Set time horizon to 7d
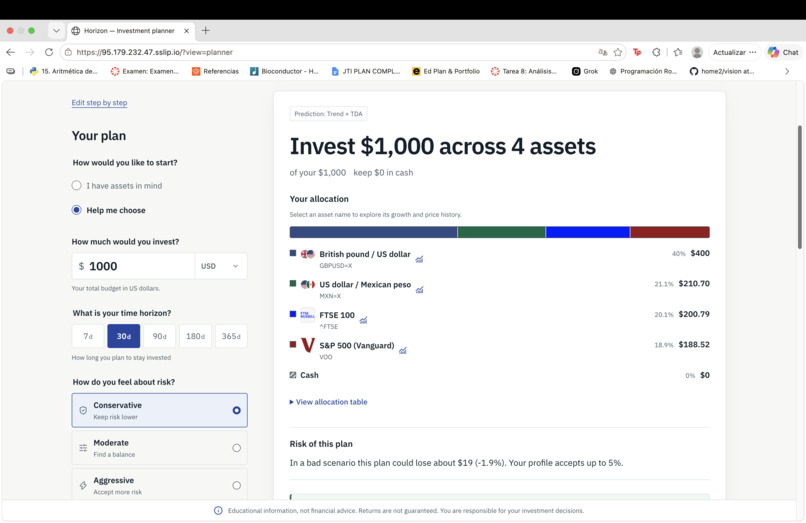This screenshot has height=523, width=806. pos(88,336)
